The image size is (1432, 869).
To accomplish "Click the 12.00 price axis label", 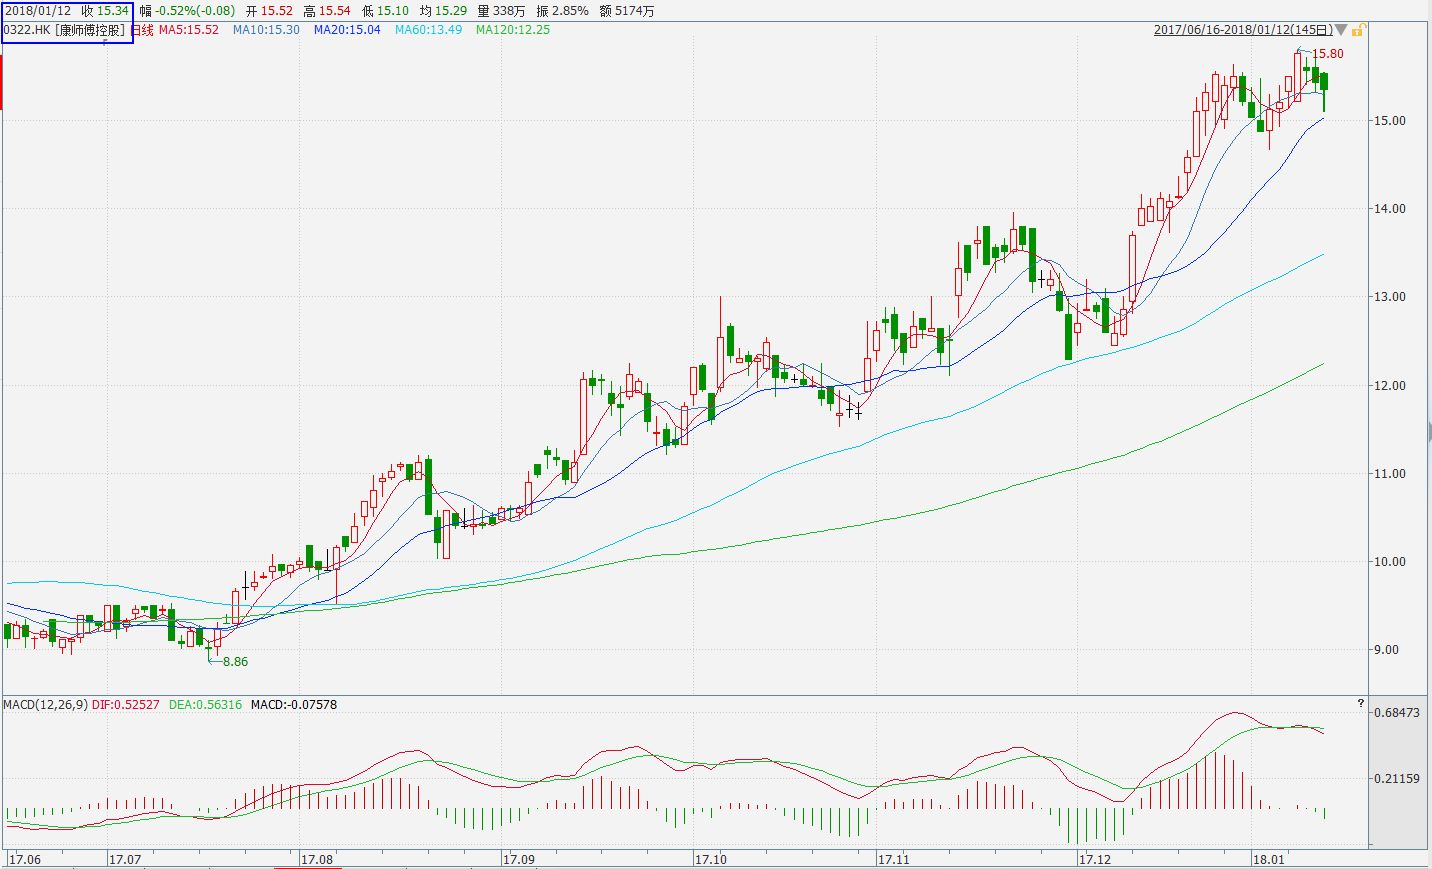I will pyautogui.click(x=1390, y=386).
